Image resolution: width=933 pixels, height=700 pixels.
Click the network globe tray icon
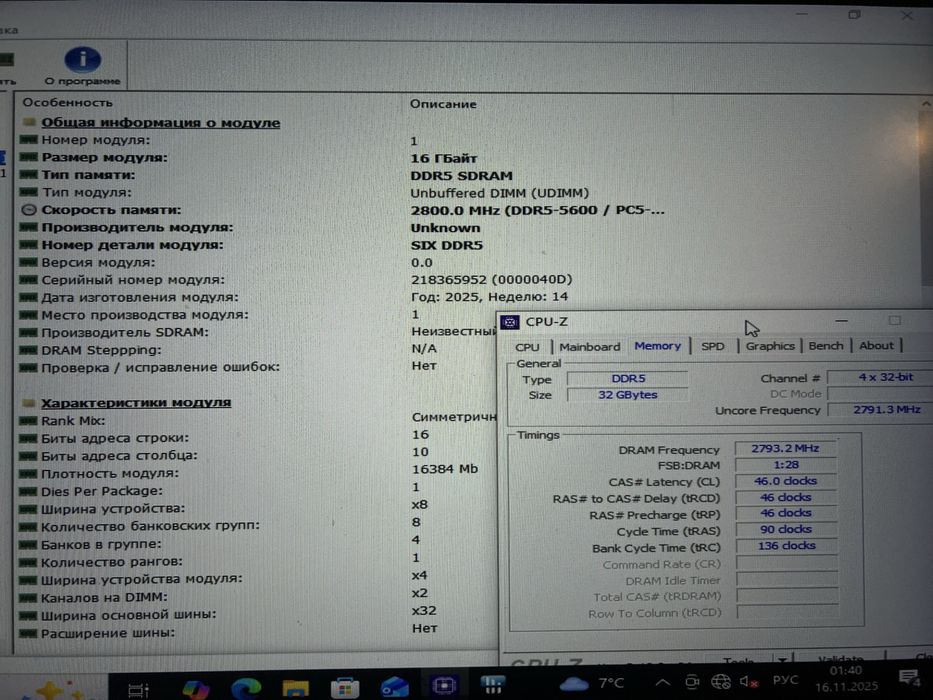point(720,681)
